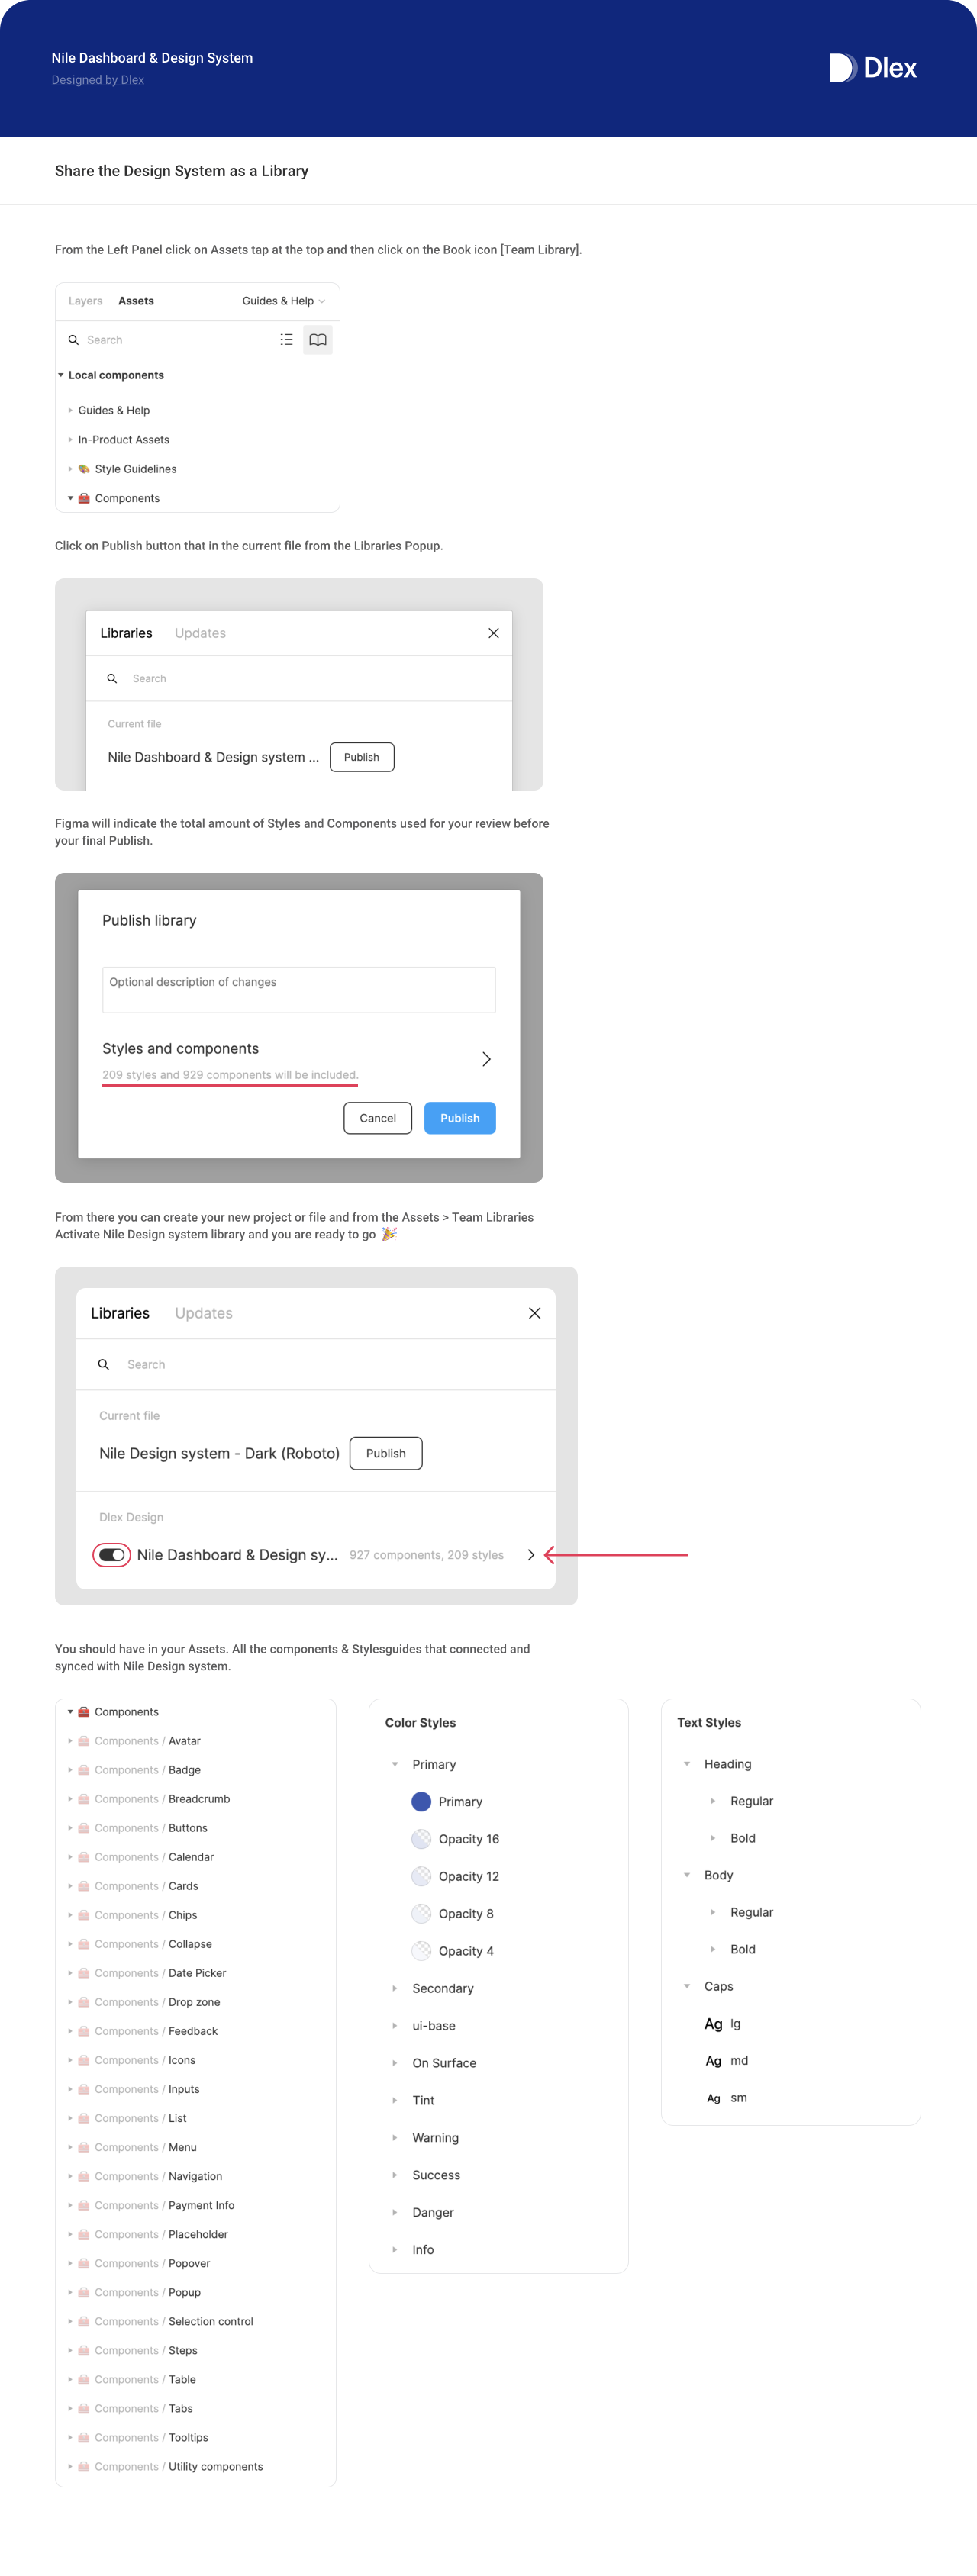Expand the Warning color styles group
This screenshot has width=977, height=2576.
click(395, 2137)
